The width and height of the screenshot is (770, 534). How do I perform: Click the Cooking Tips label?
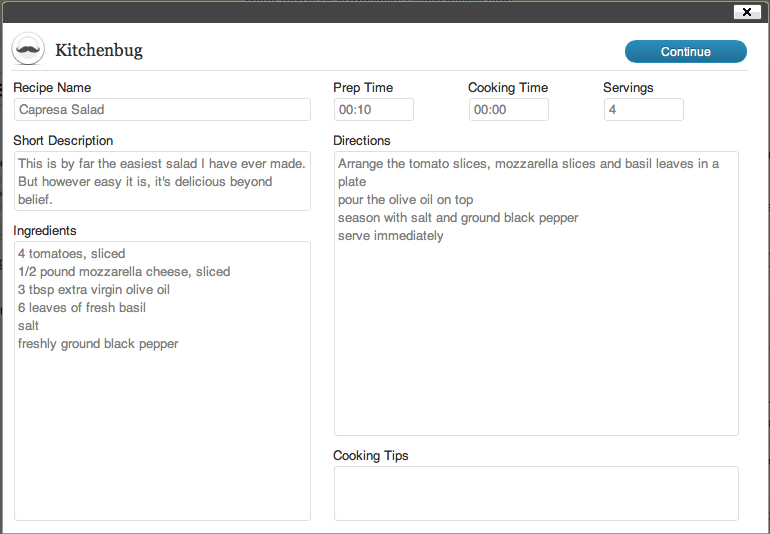coord(371,455)
